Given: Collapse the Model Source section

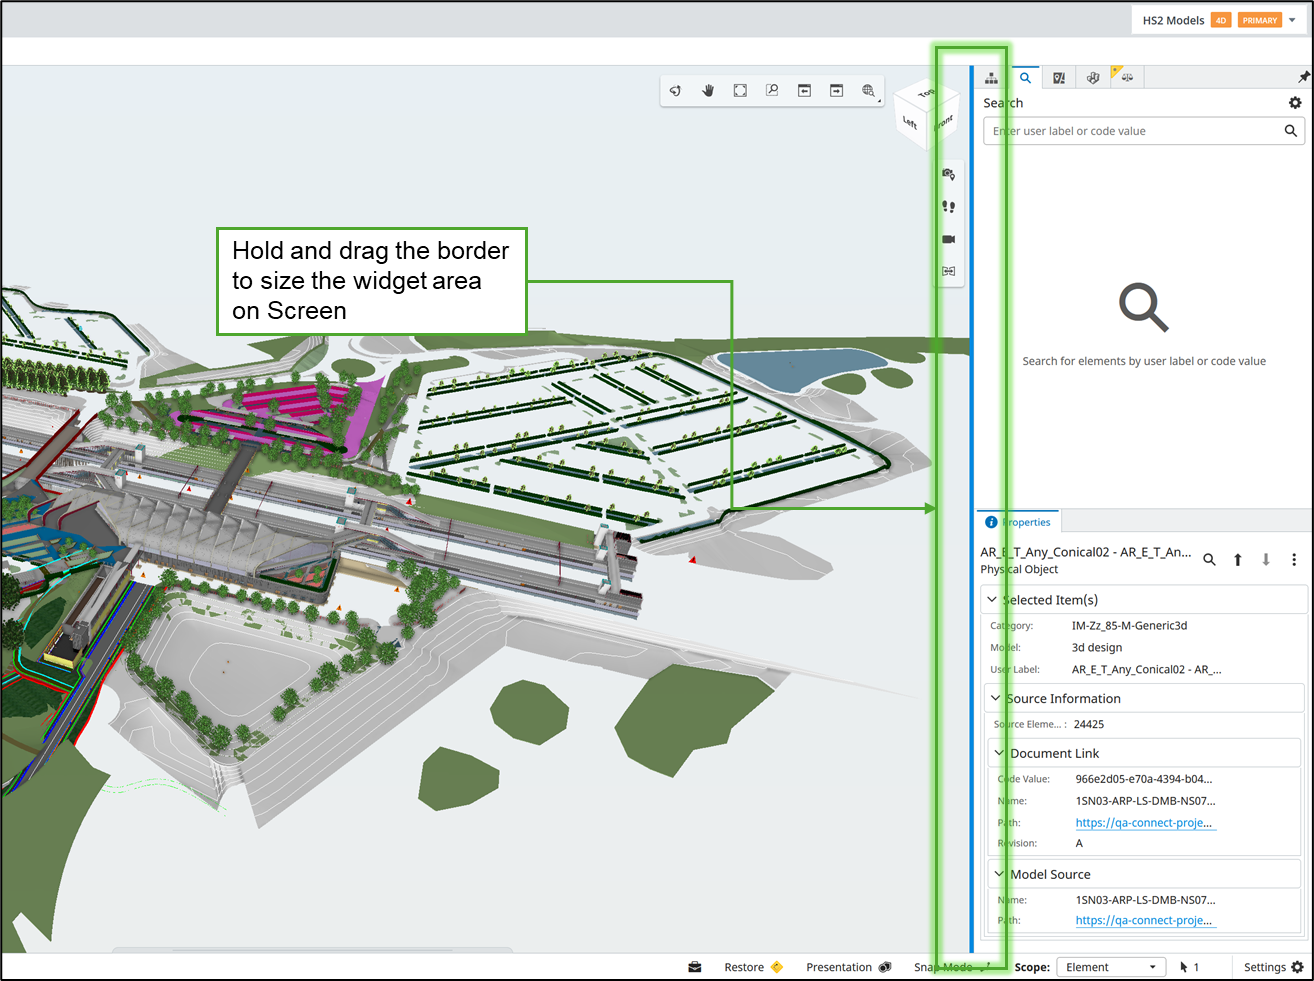Looking at the screenshot, I should coord(999,874).
